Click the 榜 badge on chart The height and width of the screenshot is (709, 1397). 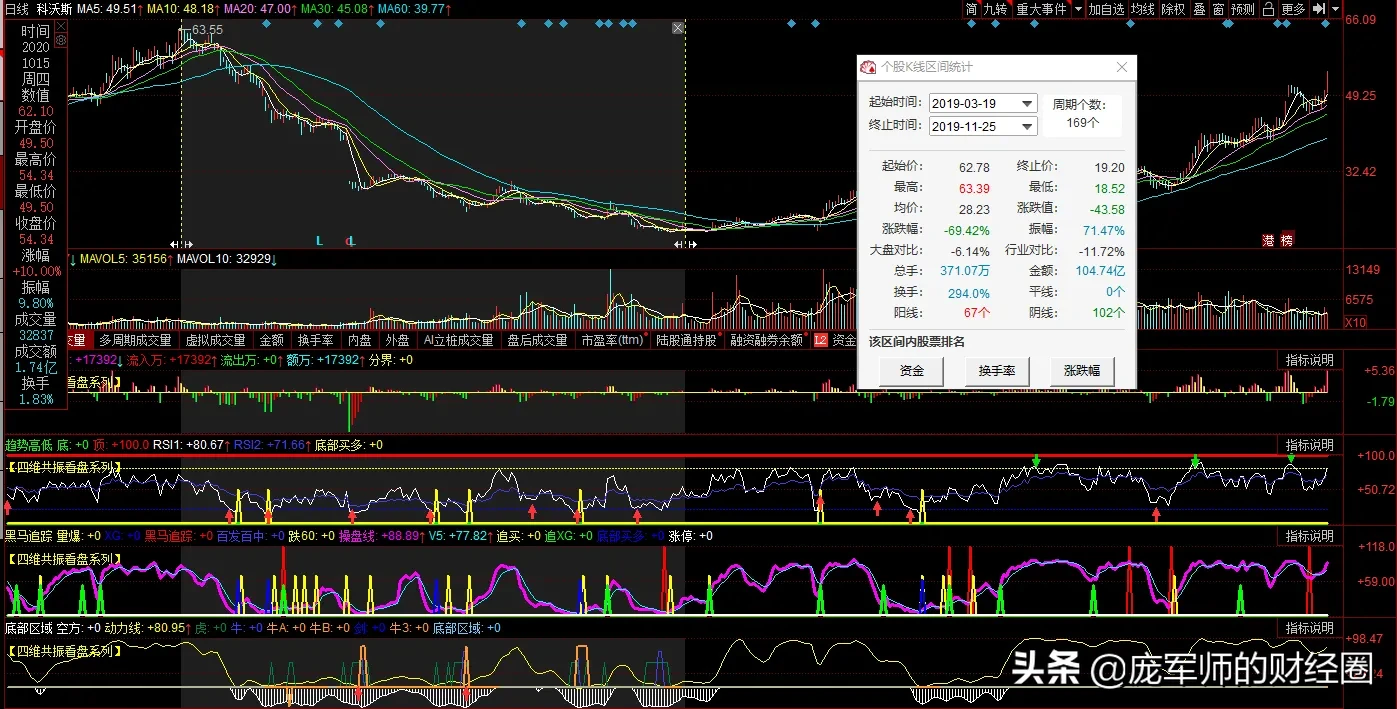click(1287, 240)
